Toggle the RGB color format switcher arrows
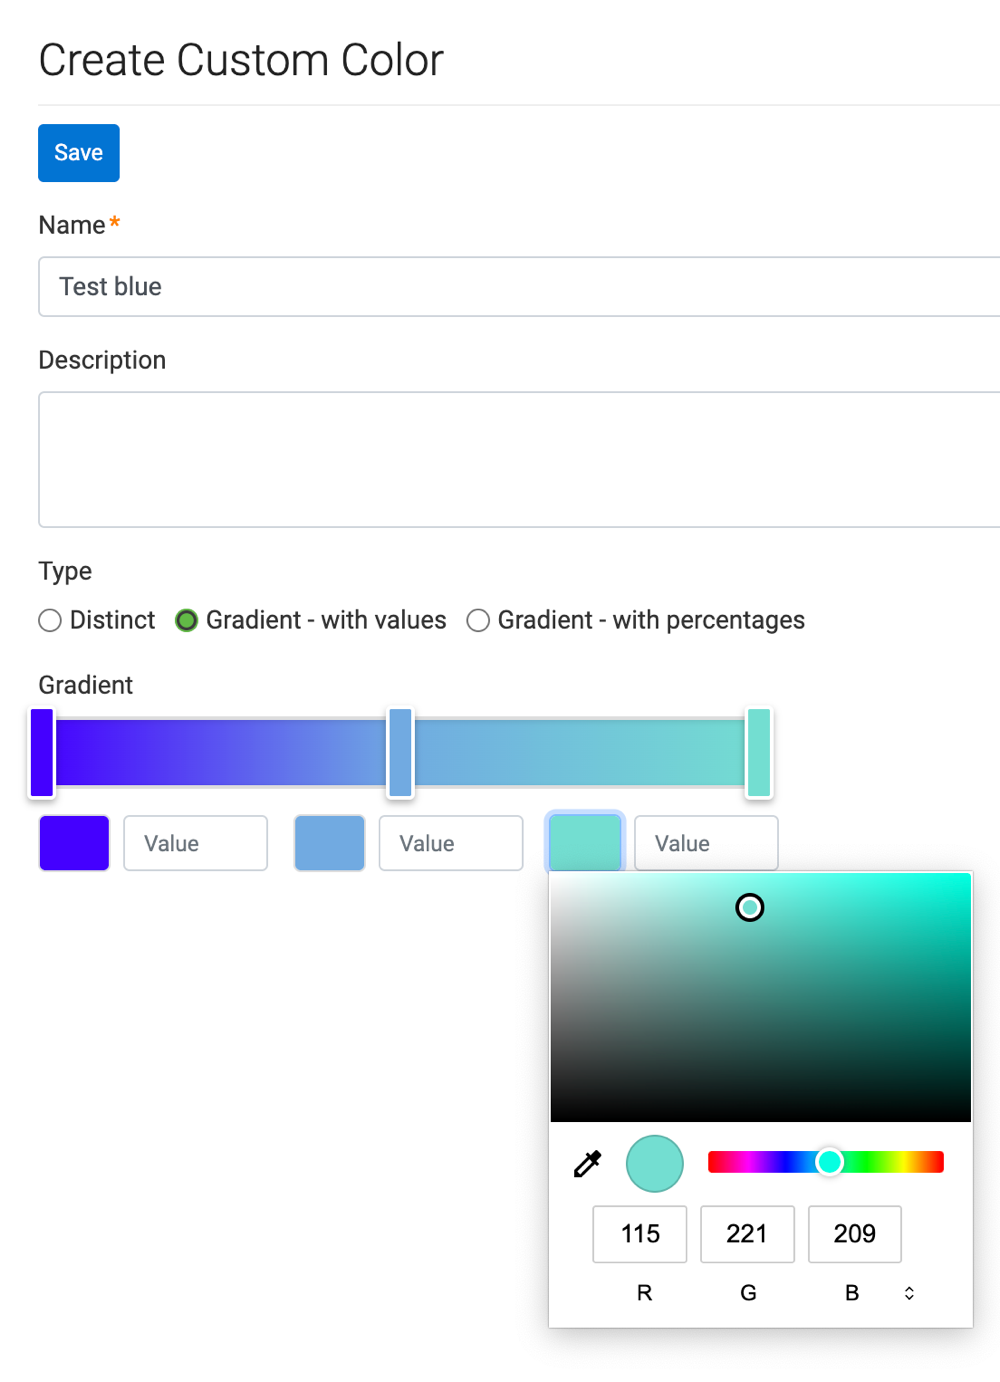The image size is (1000, 1382). [x=909, y=1293]
